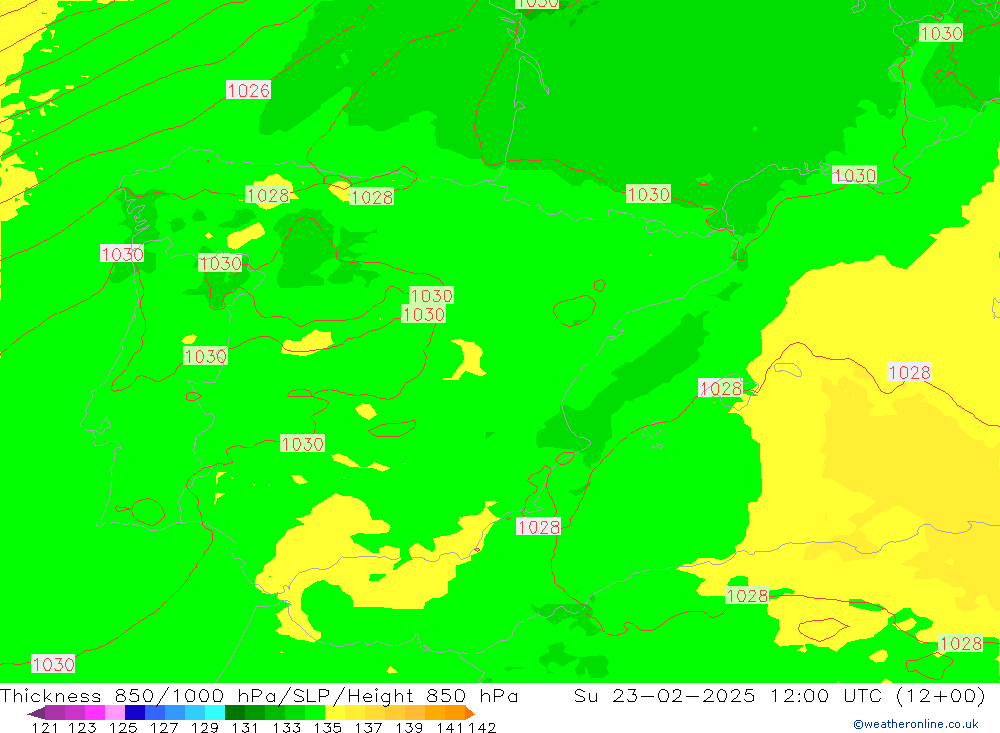The image size is (1000, 733).
Task: Click the legend value 129
Action: click(205, 727)
